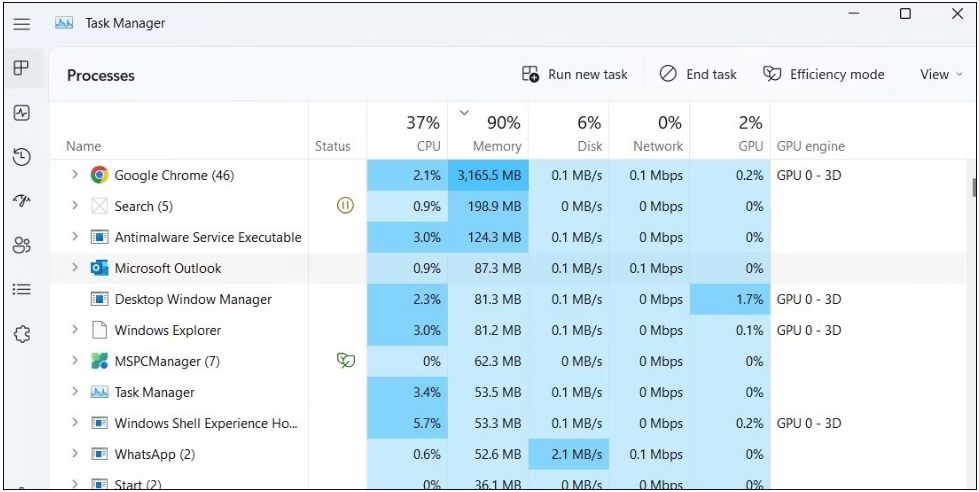The image size is (979, 492).
Task: Select the 62.3 MB memory cell
Action: click(488, 361)
